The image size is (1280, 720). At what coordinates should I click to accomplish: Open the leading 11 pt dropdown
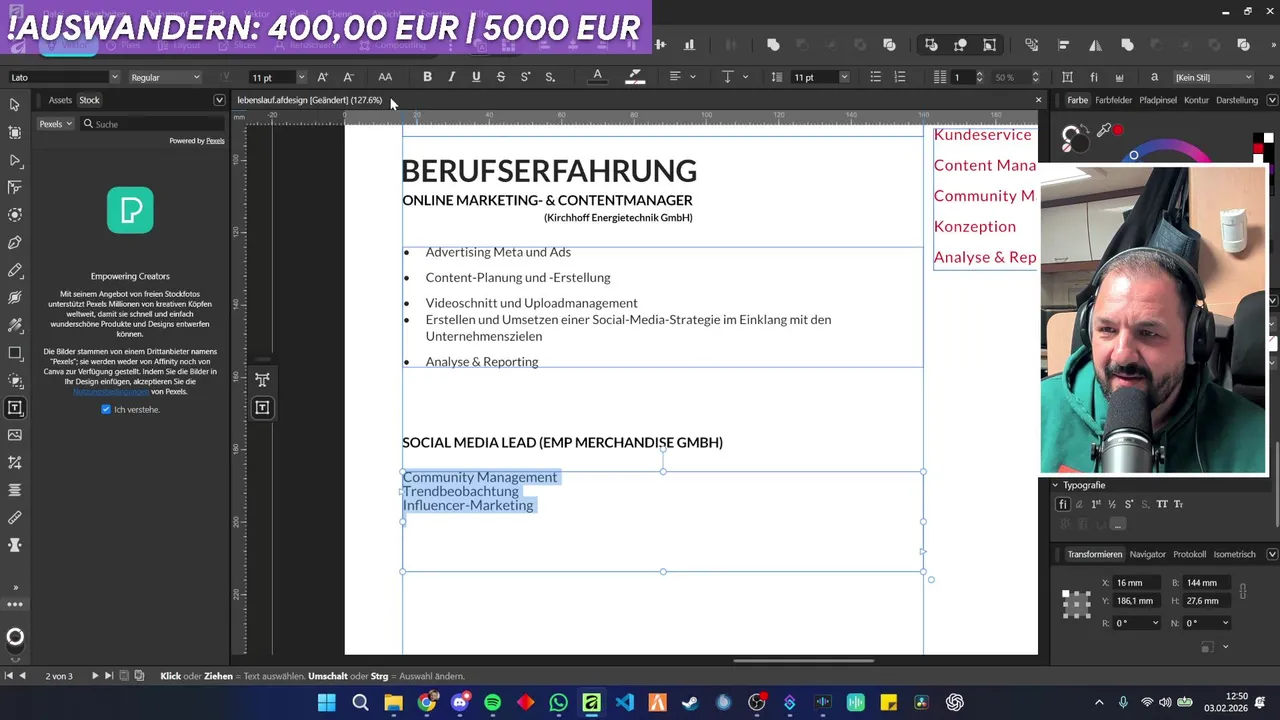pos(844,77)
